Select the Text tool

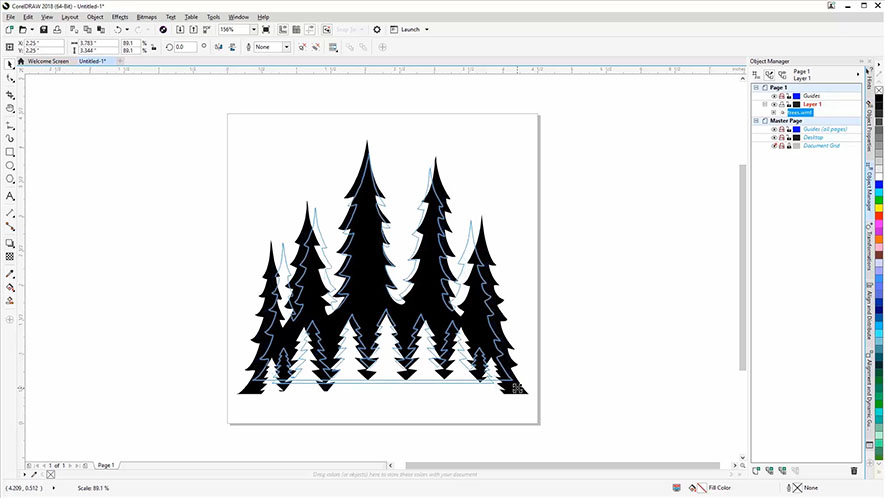tap(10, 196)
